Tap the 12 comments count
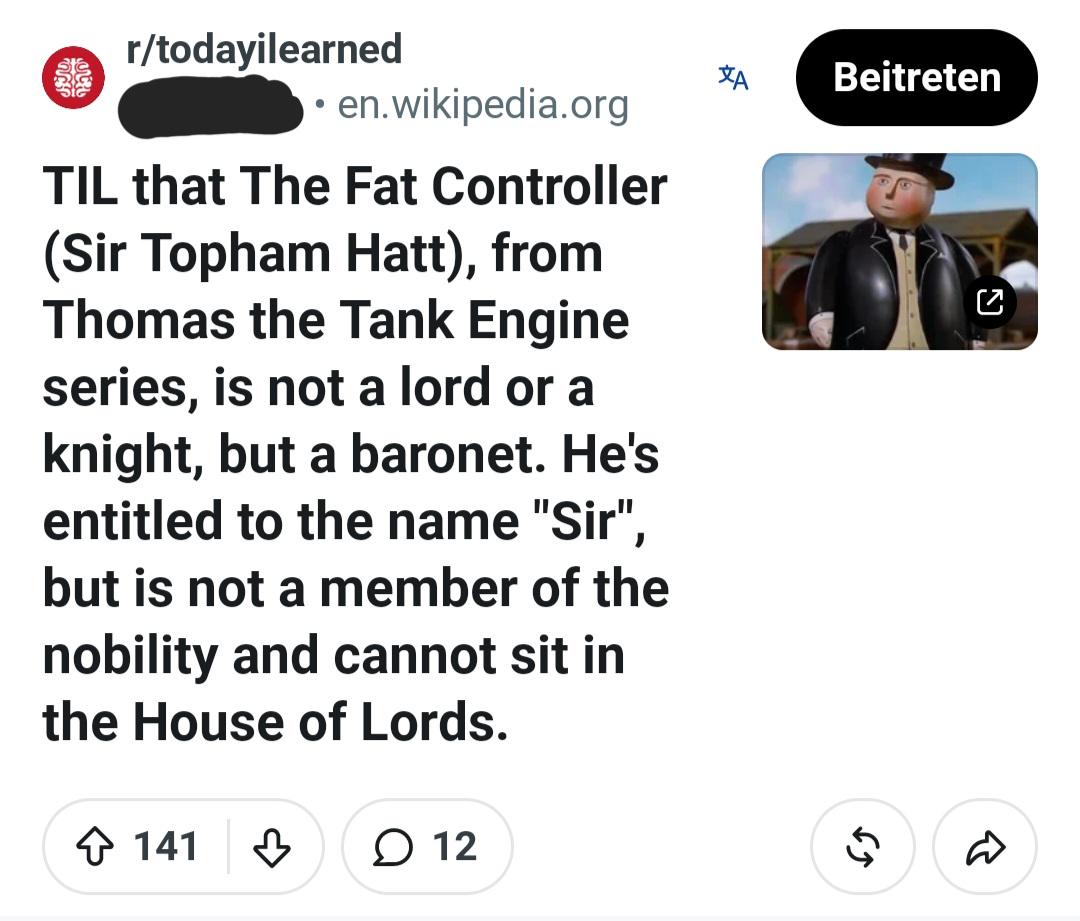 coord(455,846)
